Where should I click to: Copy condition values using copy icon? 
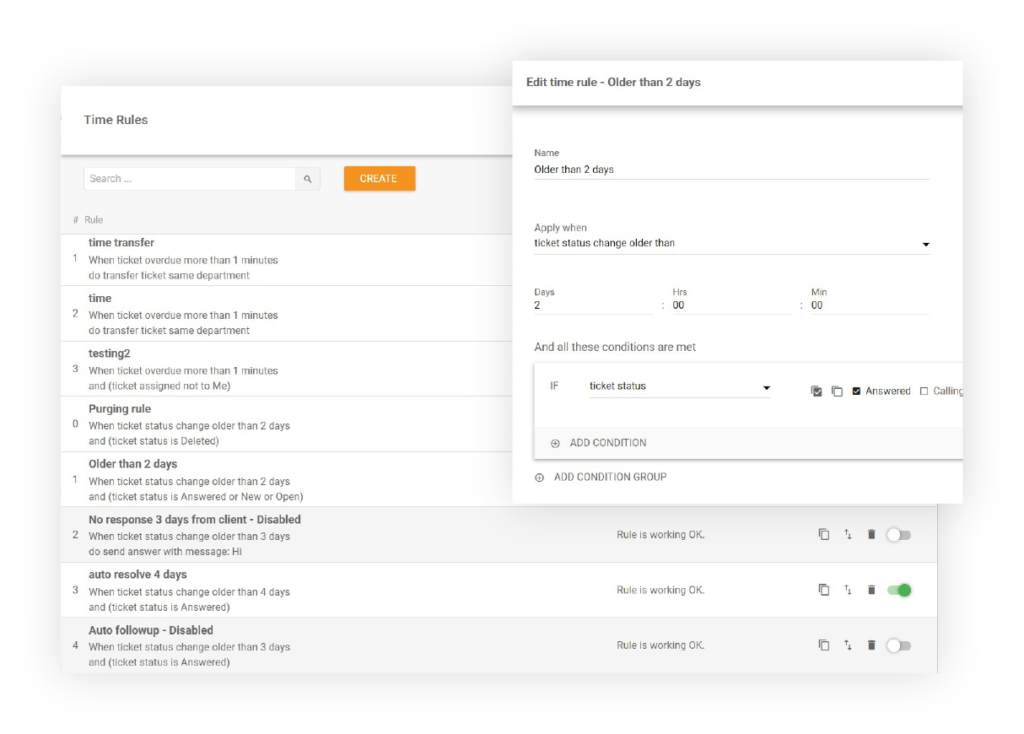(839, 388)
